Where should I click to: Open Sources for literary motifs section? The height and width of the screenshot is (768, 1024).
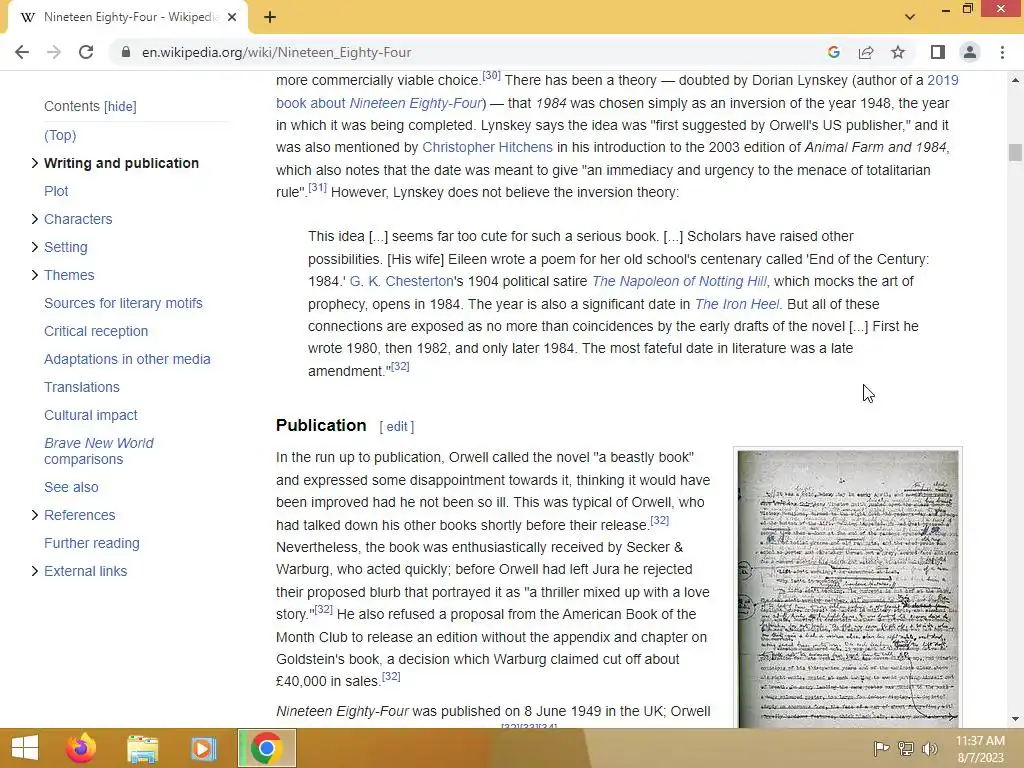[123, 303]
